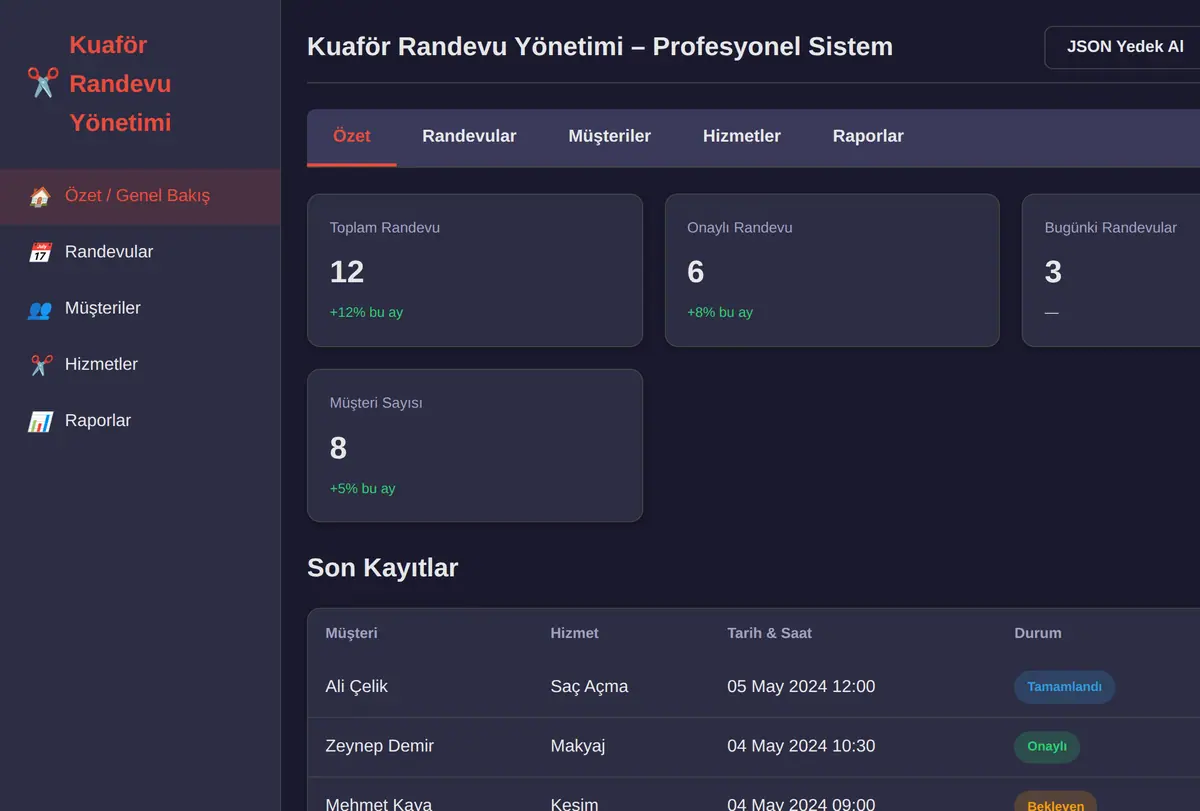Screen dimensions: 1200x811
Task: Go to Müşteriler in the sidebar
Action: click(x=140, y=308)
